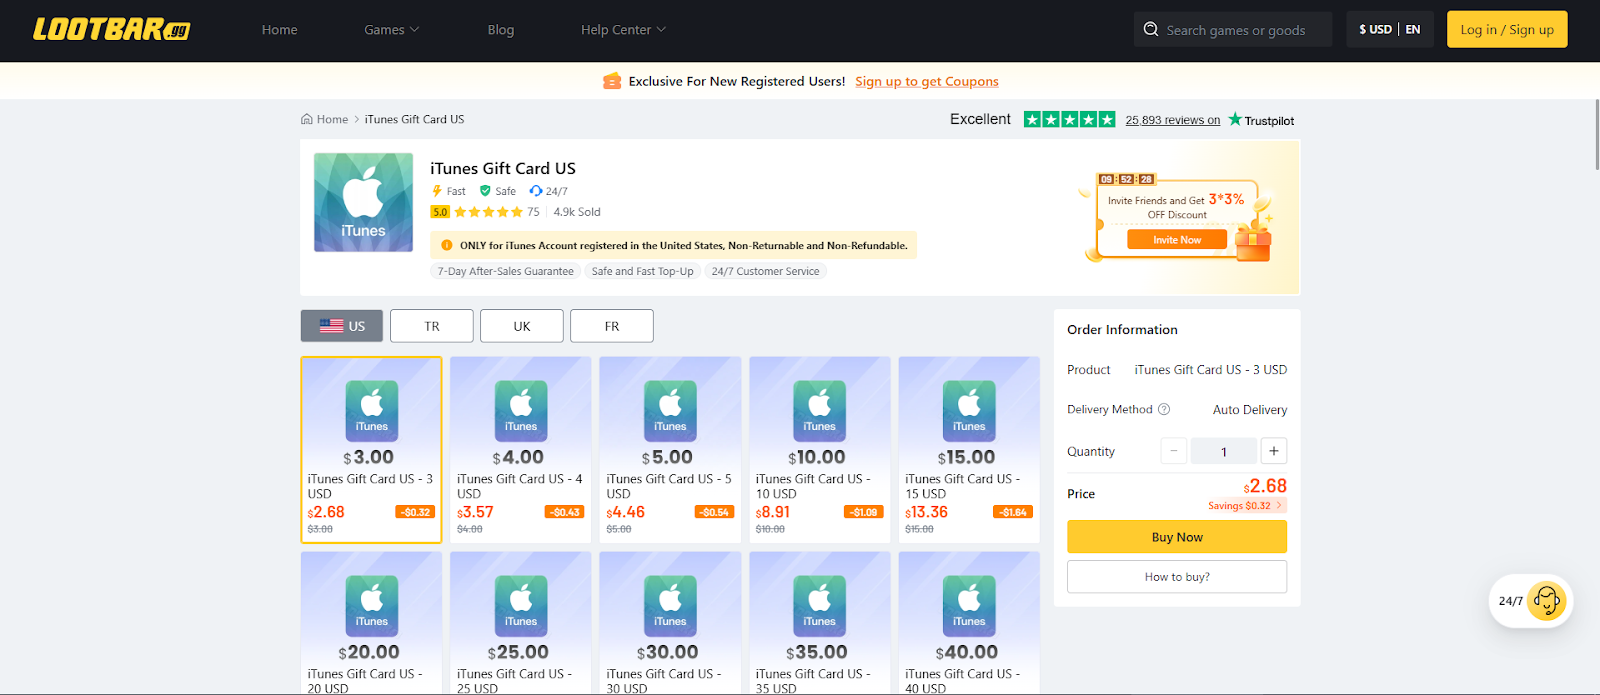Click the Trustpilot star logo
1600x695 pixels.
[x=1236, y=120]
